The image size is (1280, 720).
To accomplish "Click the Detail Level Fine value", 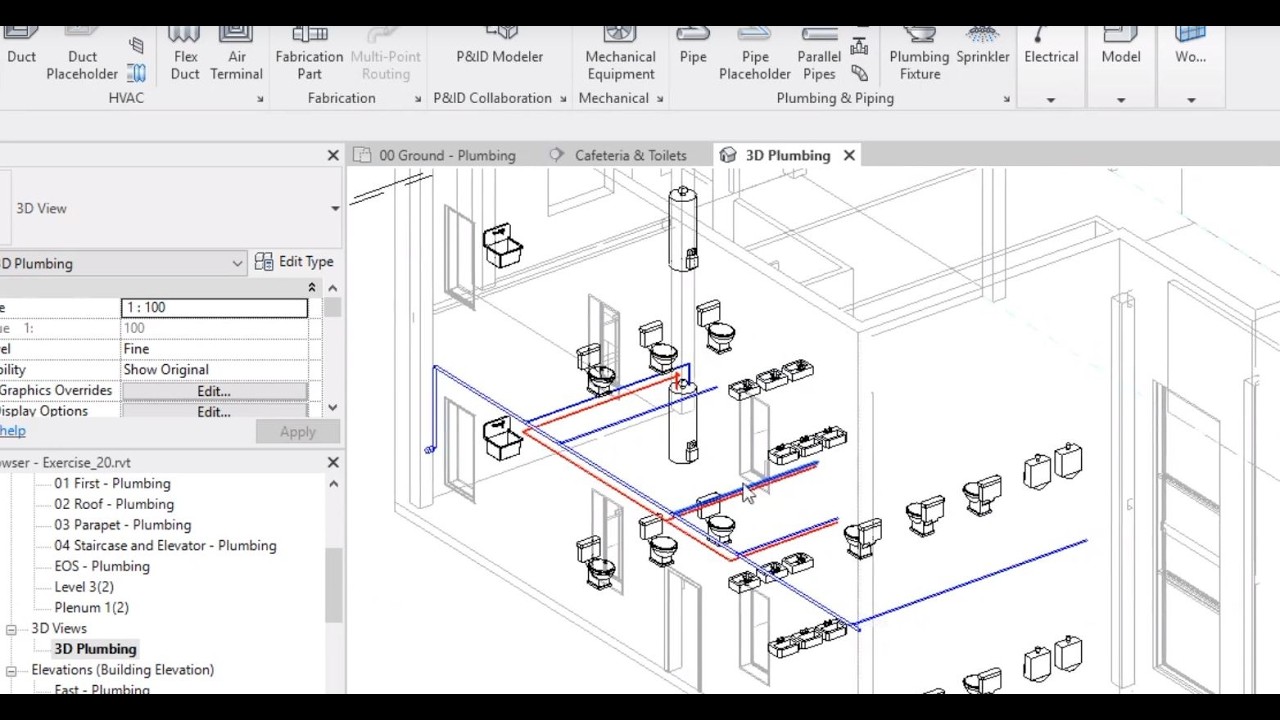I will tap(214, 349).
